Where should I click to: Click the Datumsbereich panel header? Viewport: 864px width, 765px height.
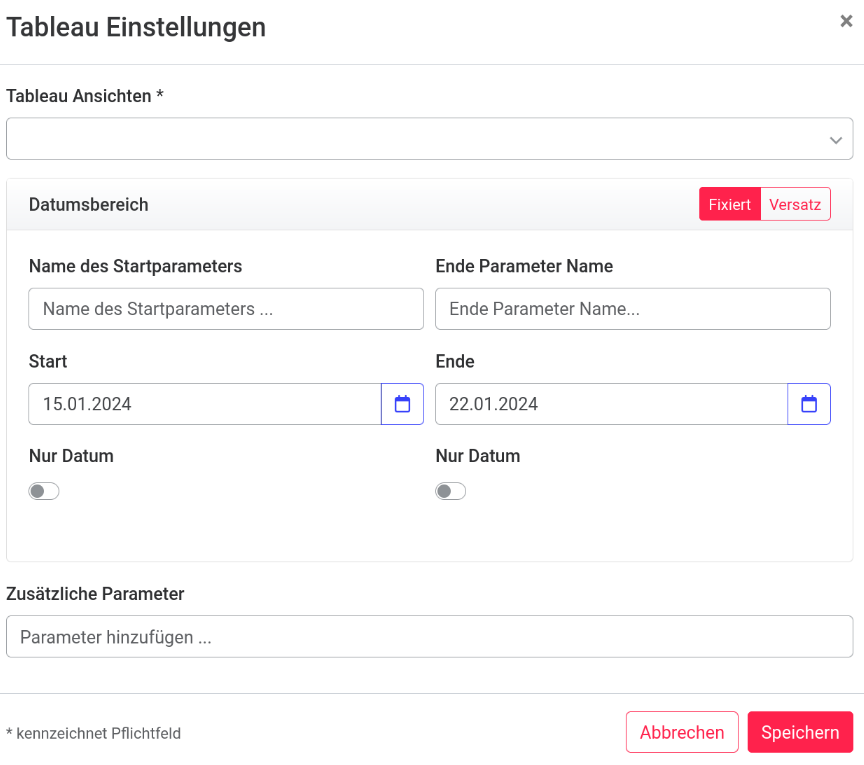89,204
